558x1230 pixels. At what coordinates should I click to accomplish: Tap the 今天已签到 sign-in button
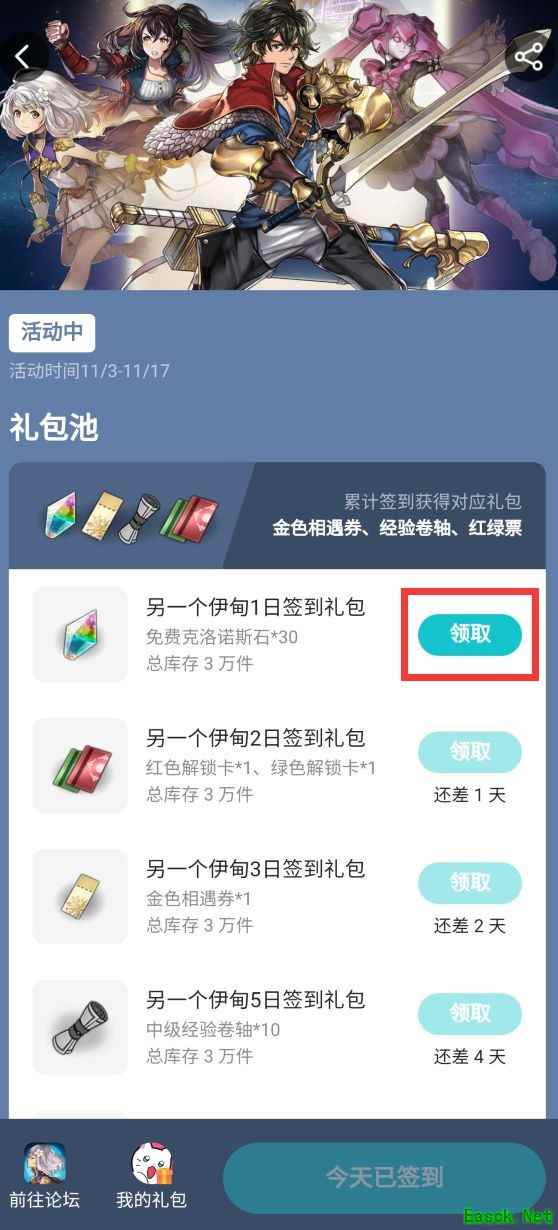384,1177
